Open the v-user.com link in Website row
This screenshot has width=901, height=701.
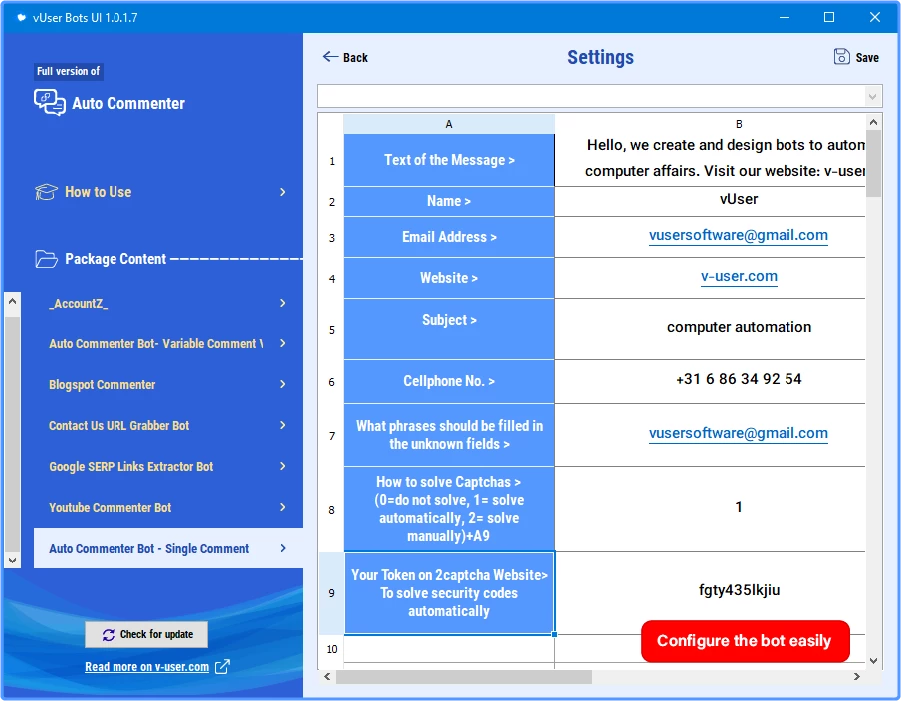739,276
